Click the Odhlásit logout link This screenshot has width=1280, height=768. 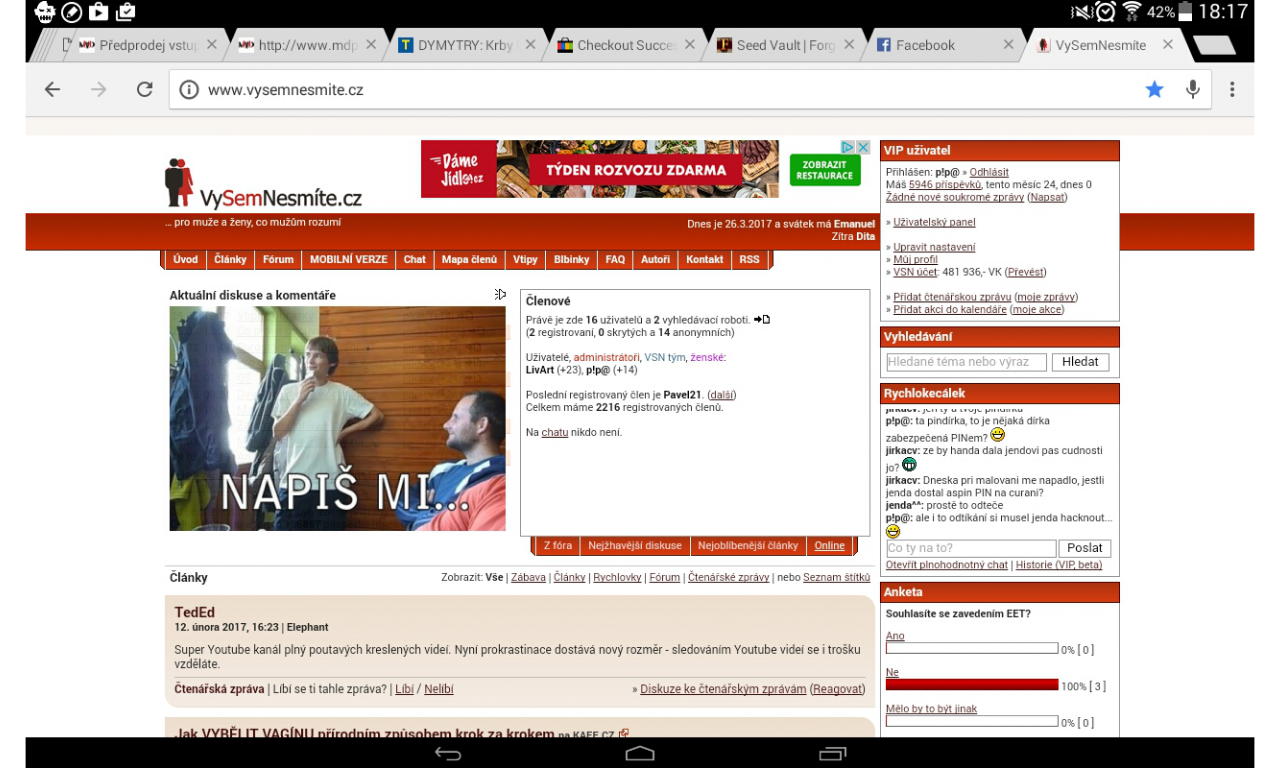989,172
